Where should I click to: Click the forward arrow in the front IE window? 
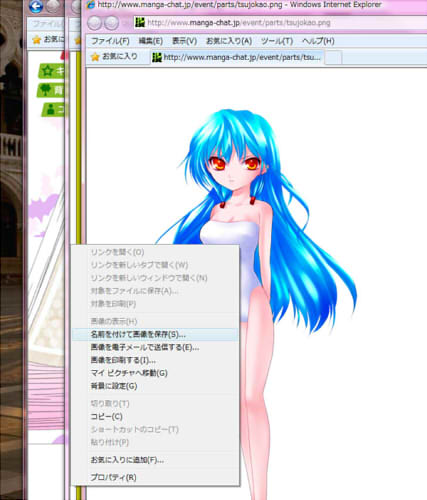112,23
